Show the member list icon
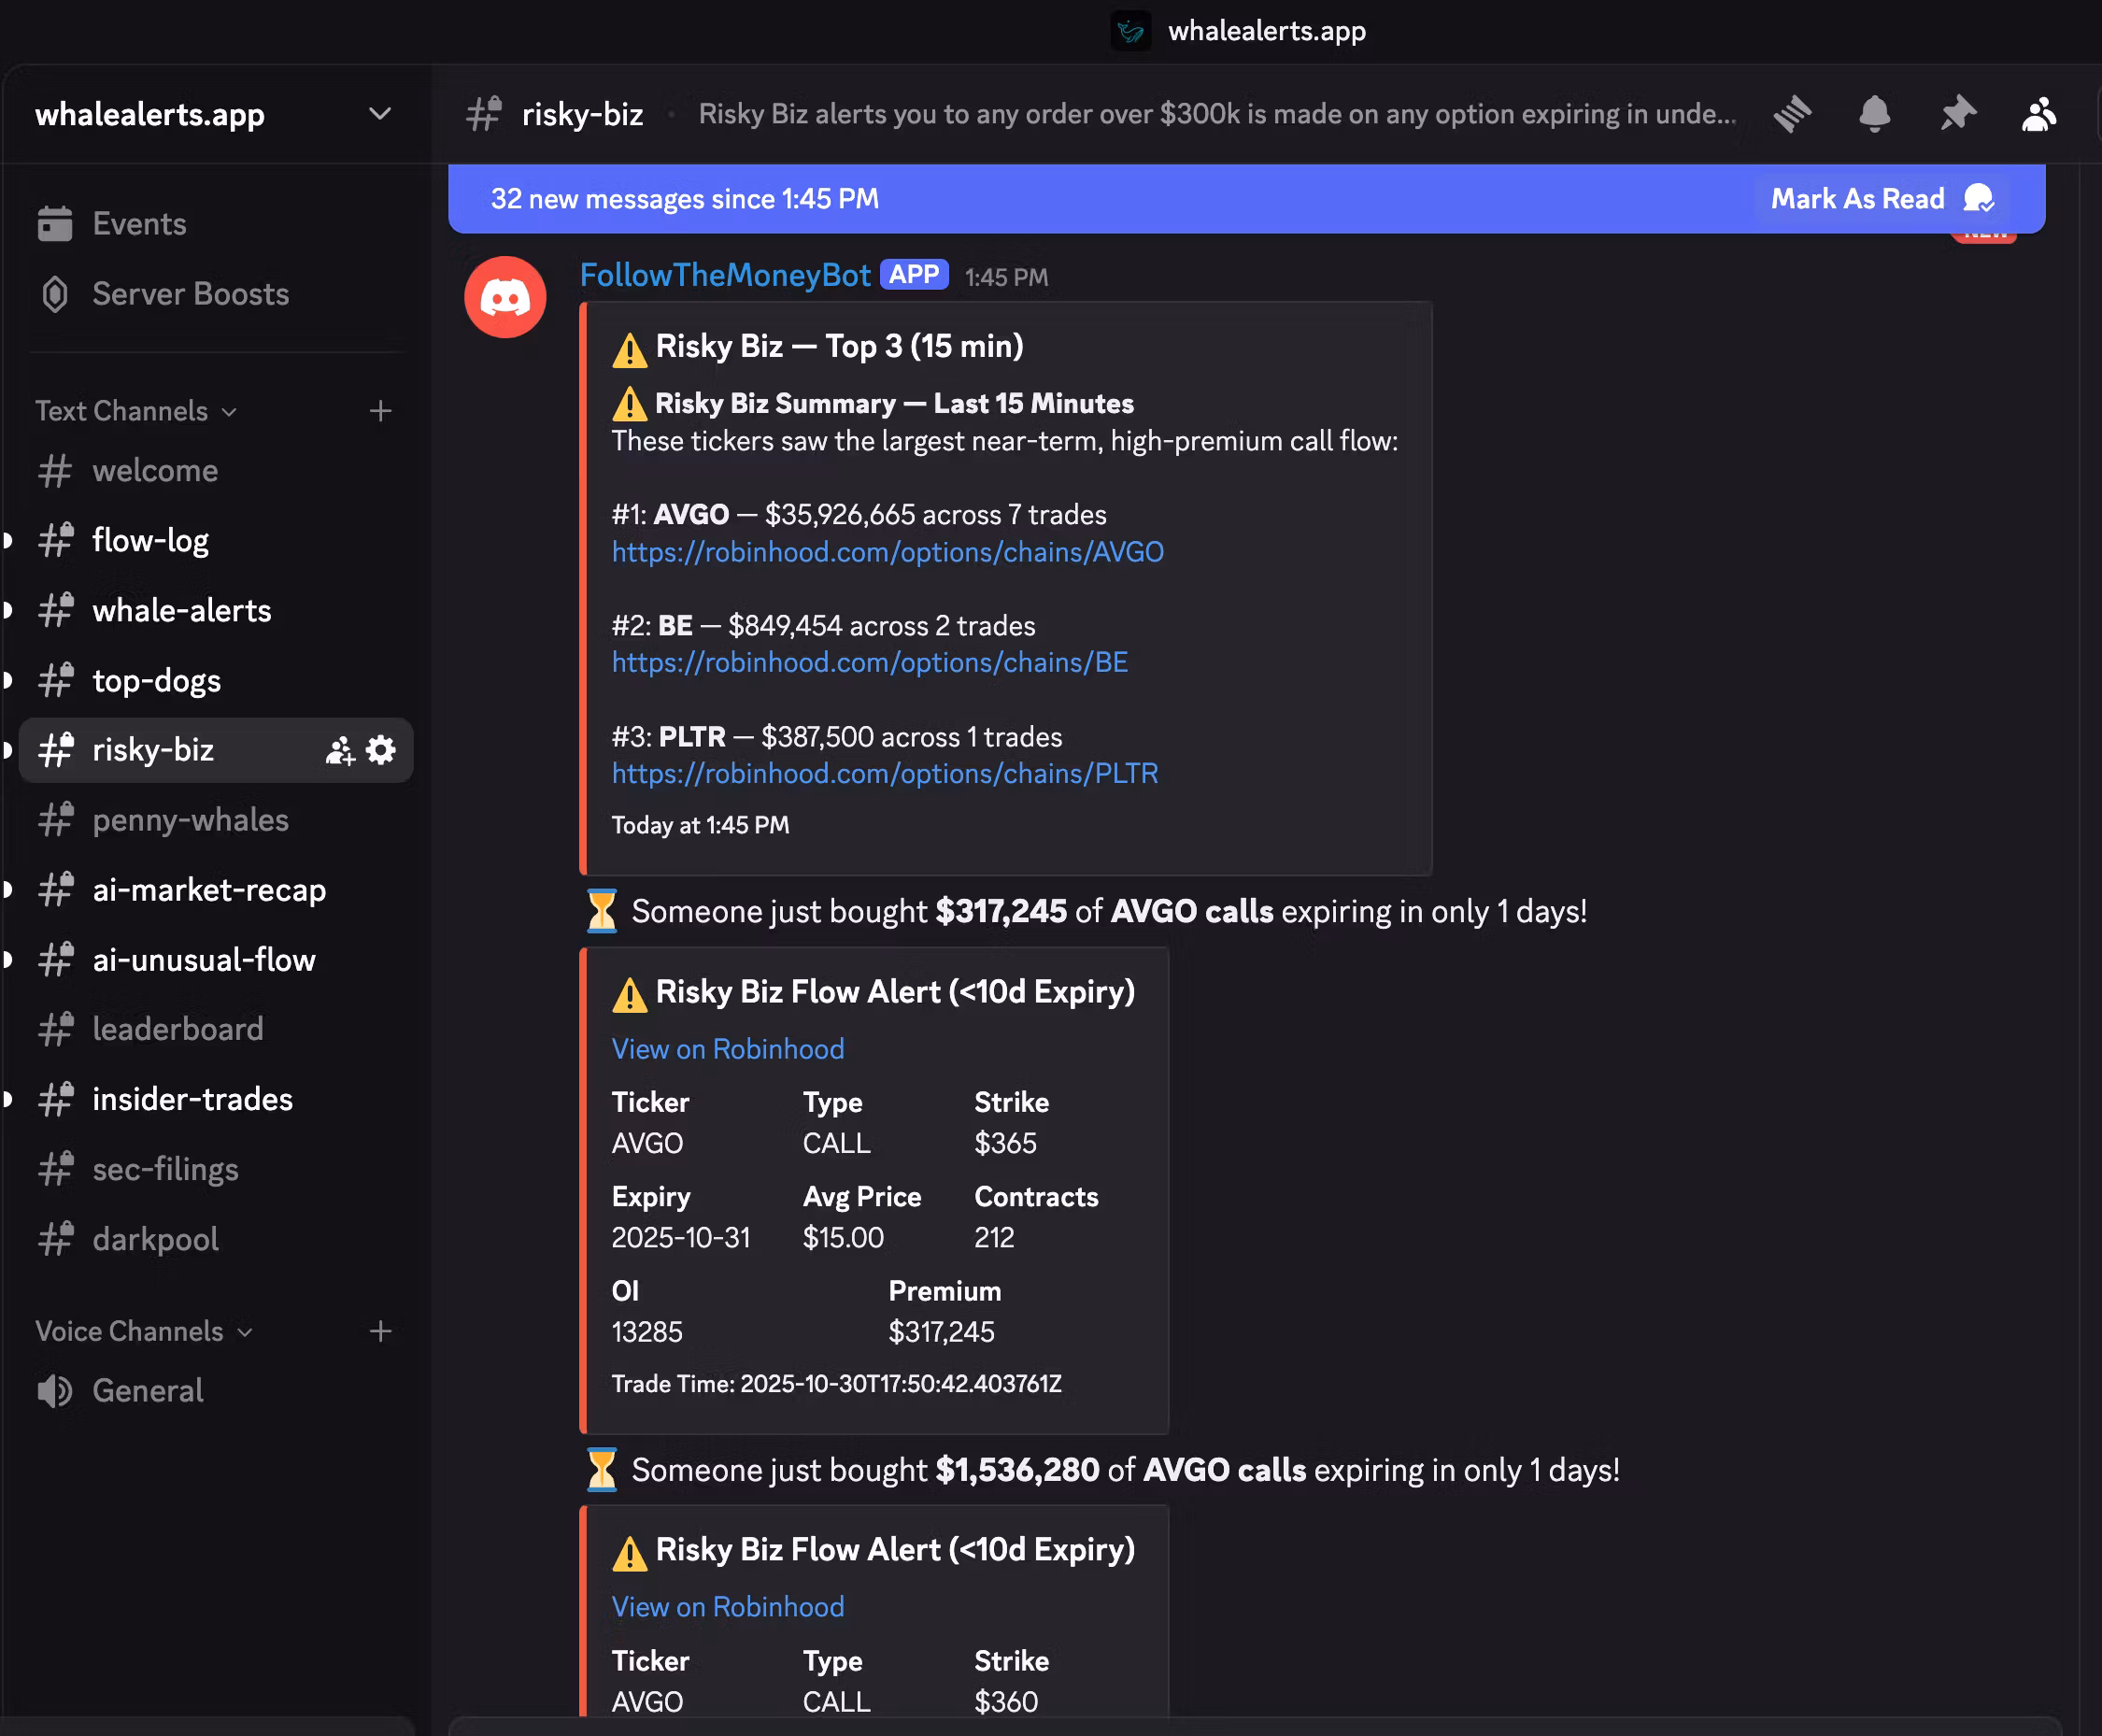This screenshot has width=2102, height=1736. tap(2039, 114)
